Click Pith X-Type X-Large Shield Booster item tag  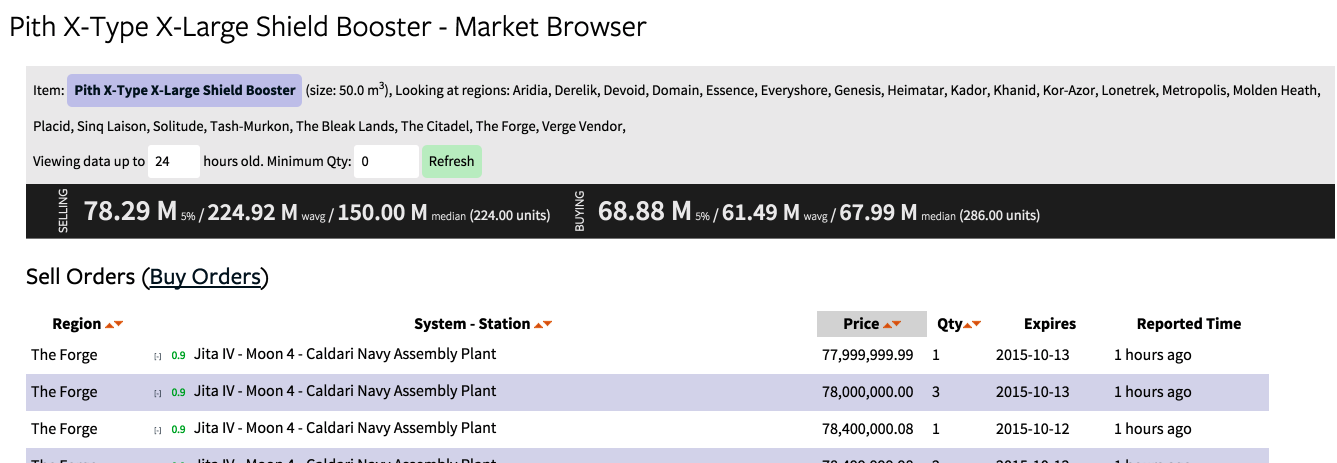pyautogui.click(x=185, y=90)
